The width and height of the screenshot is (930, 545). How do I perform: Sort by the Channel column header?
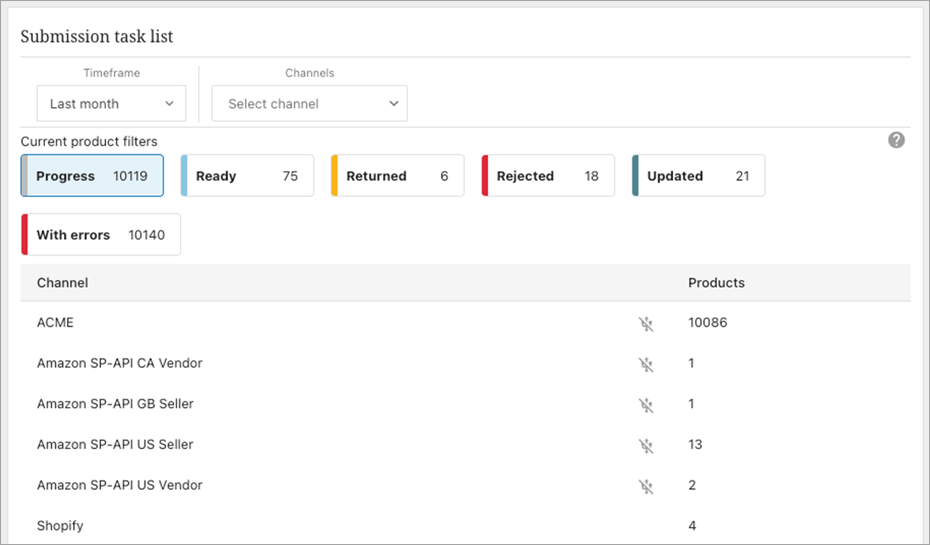[63, 283]
